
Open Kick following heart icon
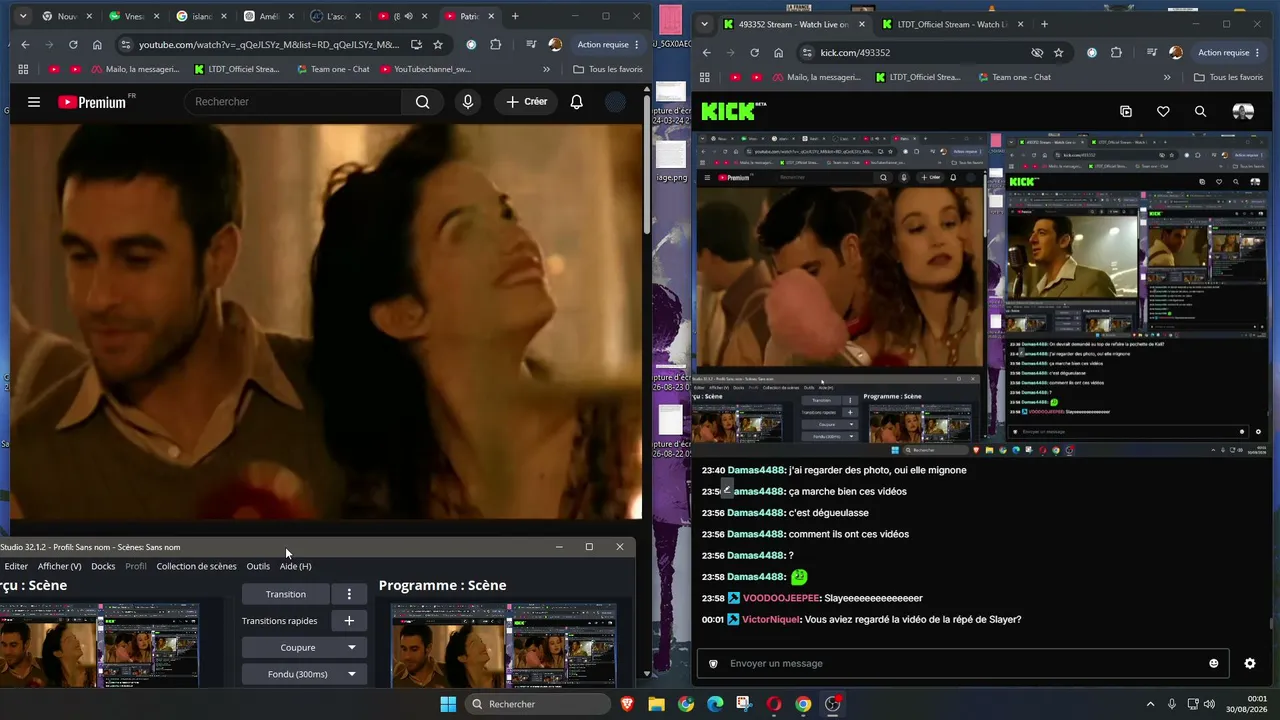[x=1163, y=112]
